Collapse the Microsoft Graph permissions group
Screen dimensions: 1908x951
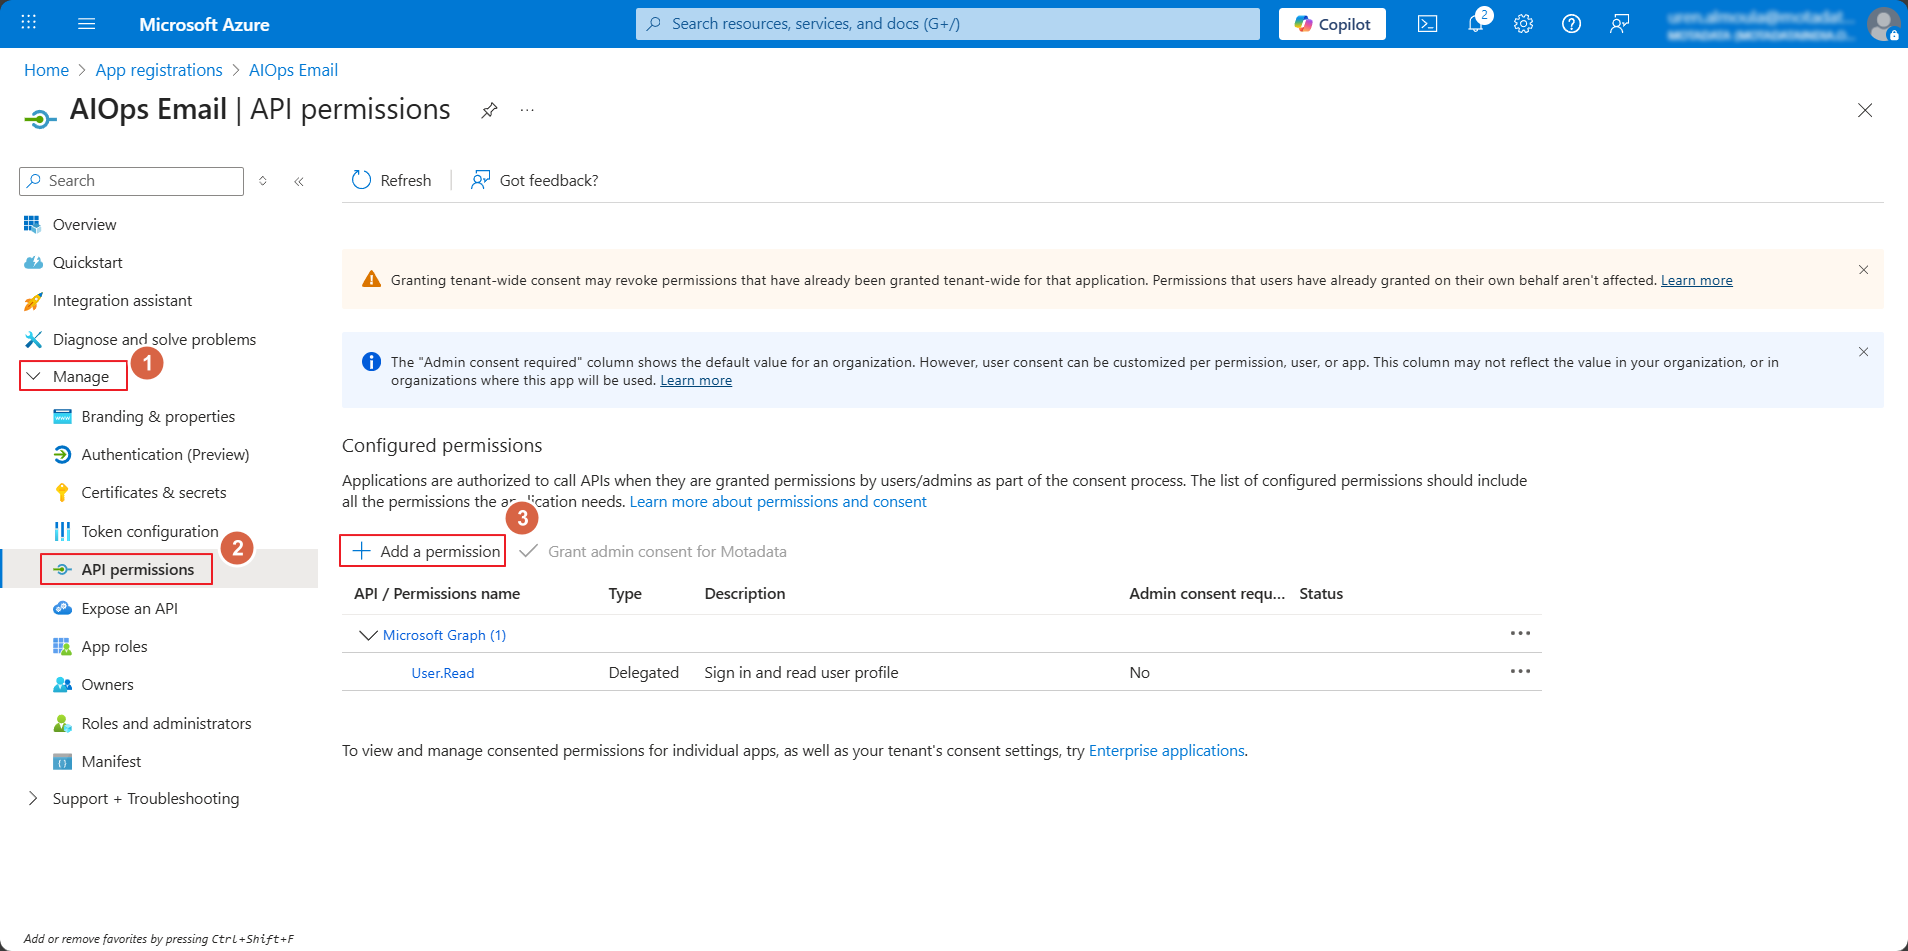click(368, 635)
